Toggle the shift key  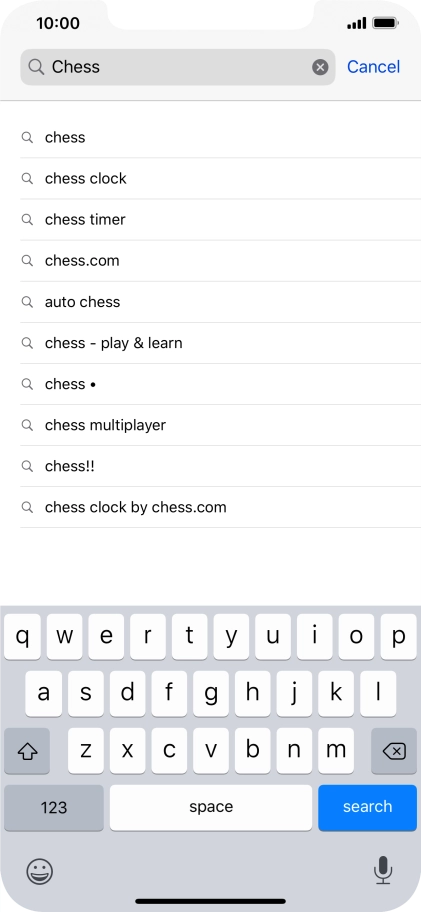[27, 751]
